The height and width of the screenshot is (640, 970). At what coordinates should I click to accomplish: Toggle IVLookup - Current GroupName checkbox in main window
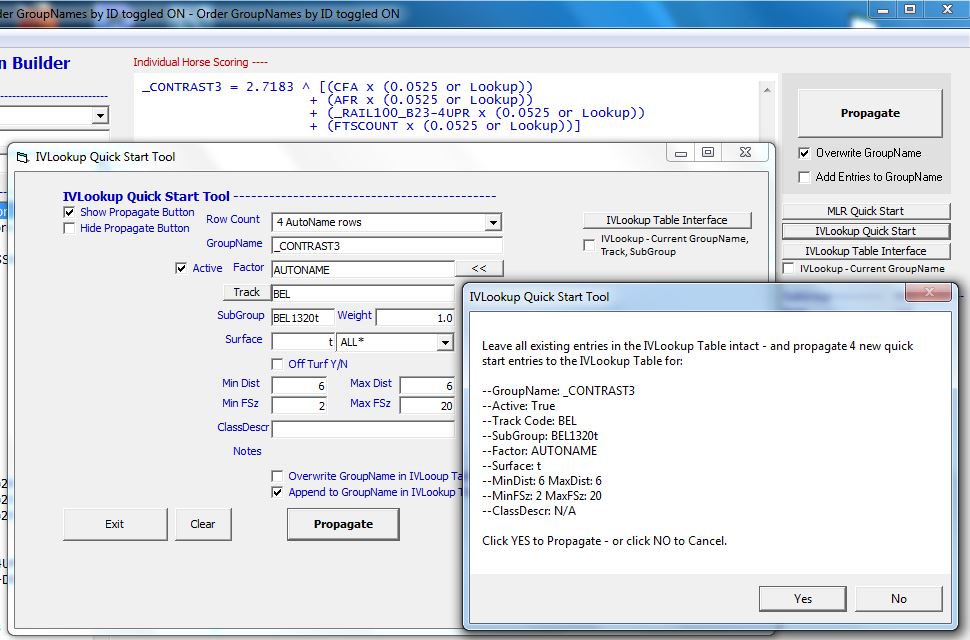(789, 268)
